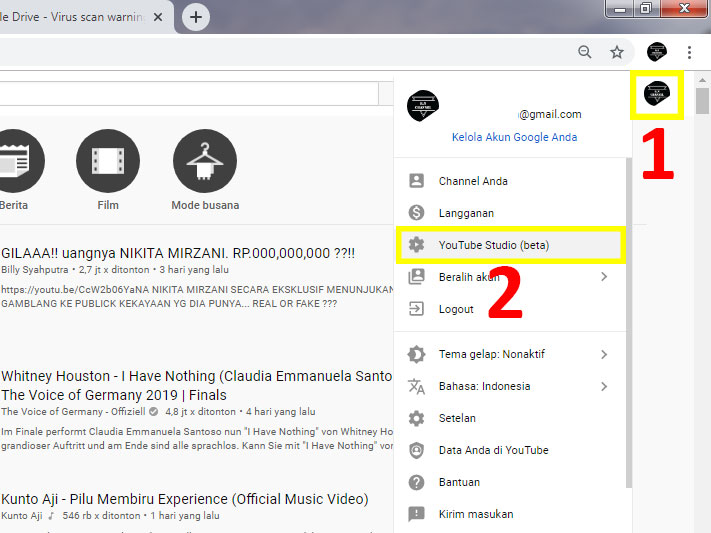Viewport: 711px width, 533px height.
Task: Click Kelola Akun Google Anda link
Action: tap(514, 137)
